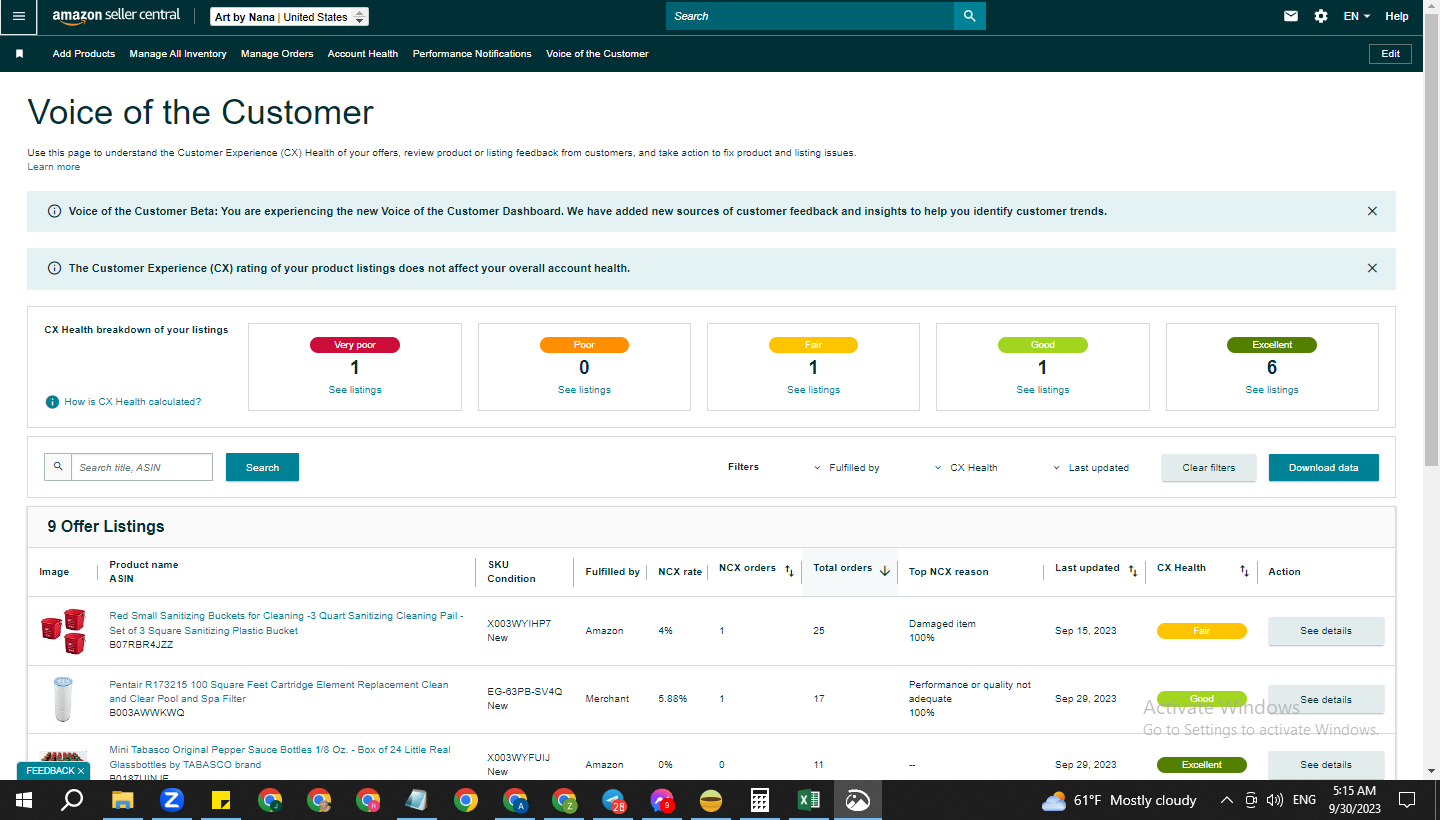This screenshot has height=820, width=1440.
Task: Open Messenger from the taskbar
Action: coord(662,800)
